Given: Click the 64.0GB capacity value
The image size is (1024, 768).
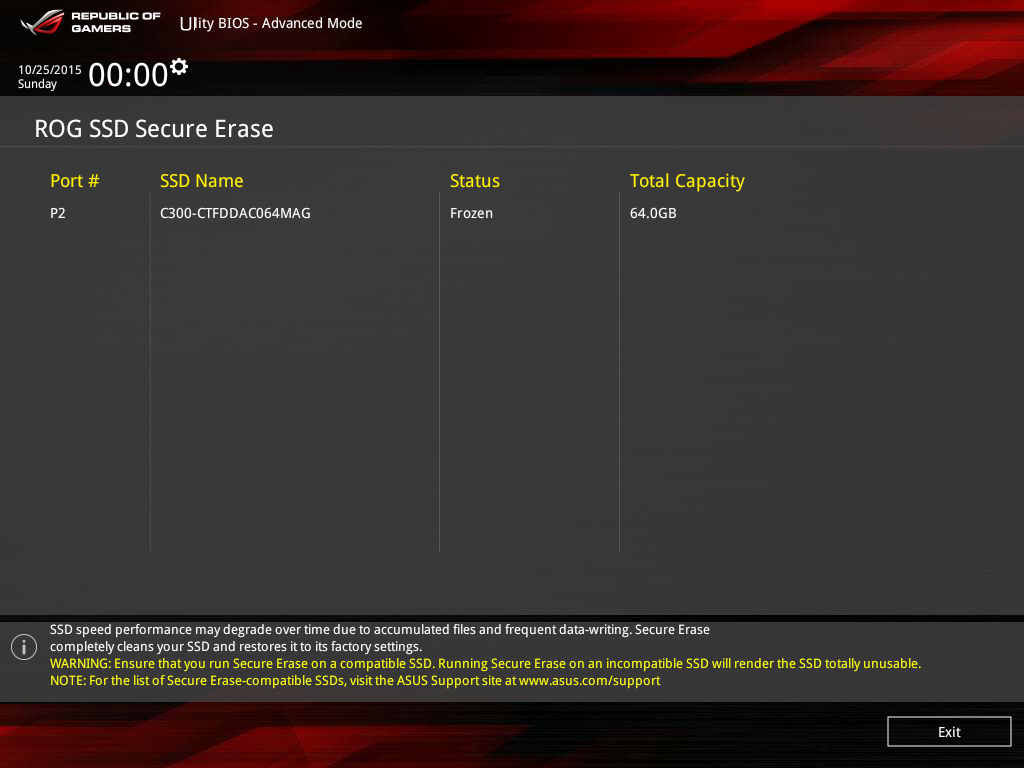Looking at the screenshot, I should pyautogui.click(x=653, y=213).
